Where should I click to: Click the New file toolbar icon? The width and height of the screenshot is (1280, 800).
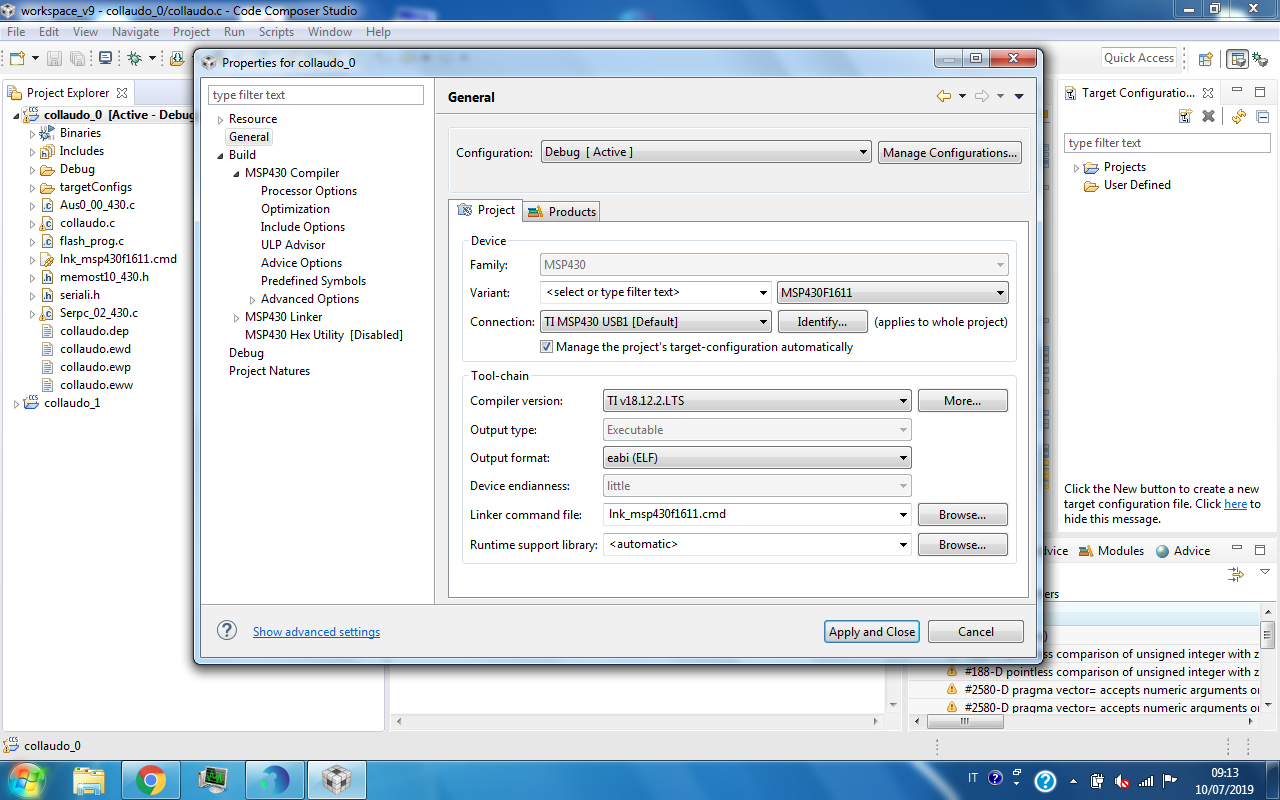(x=17, y=58)
